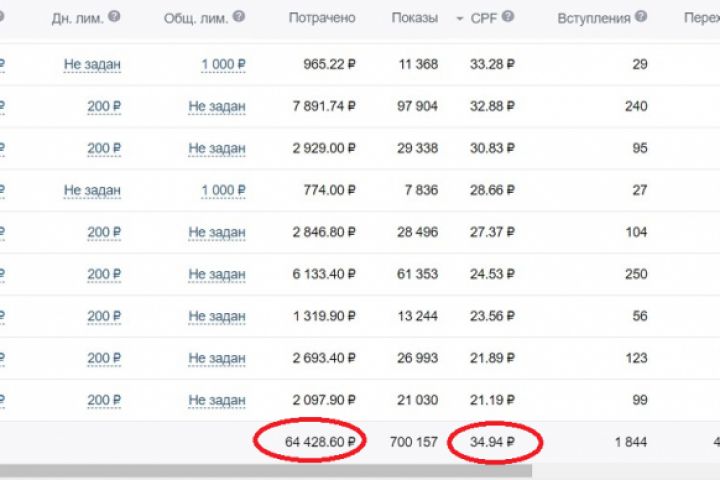This screenshot has width=720, height=480.
Task: Sort by Показы column header
Action: click(x=415, y=18)
